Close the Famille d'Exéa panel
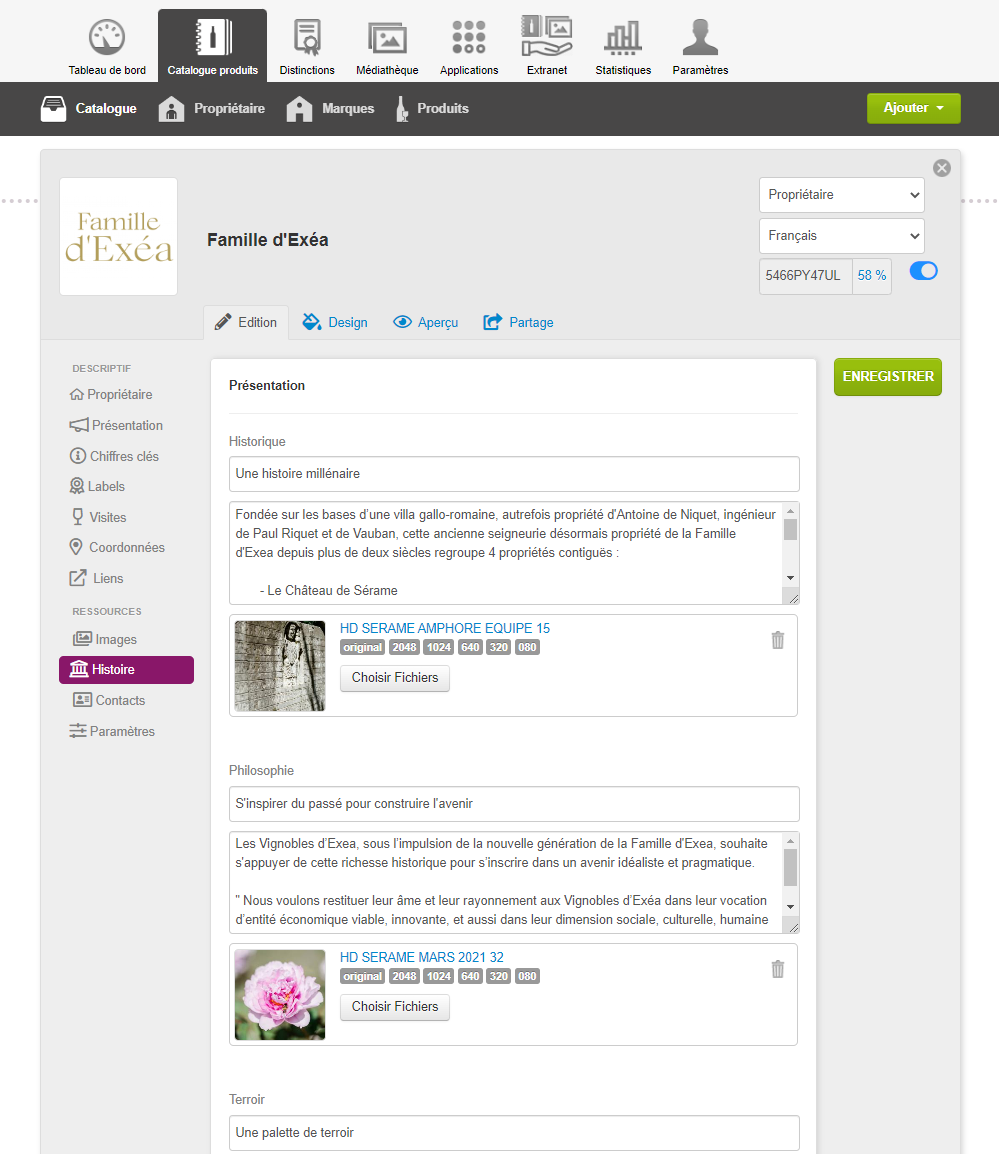The width and height of the screenshot is (999, 1154). pos(942,168)
